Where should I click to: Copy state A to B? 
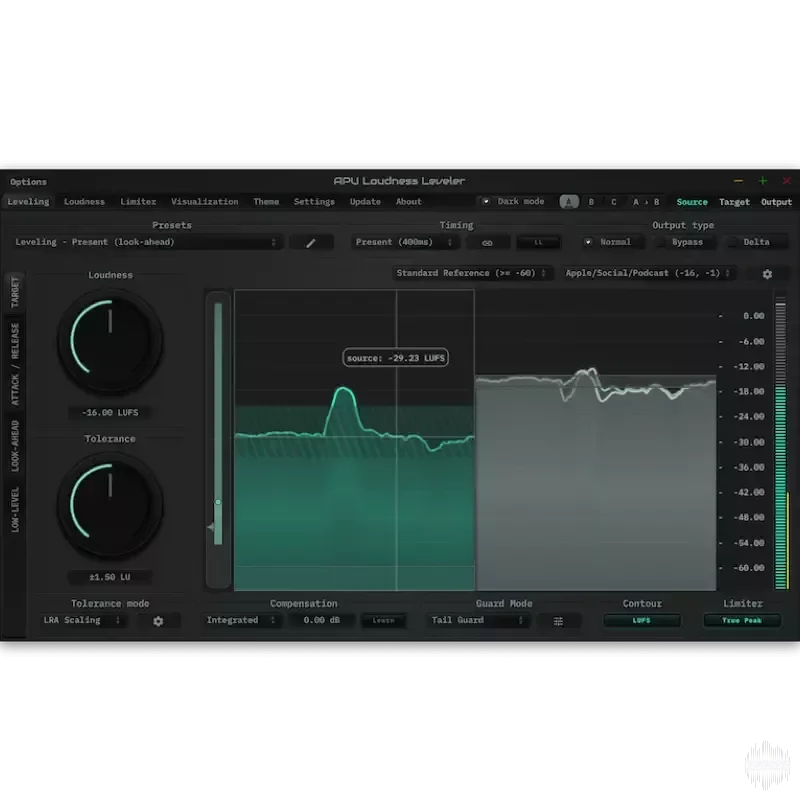(x=646, y=202)
